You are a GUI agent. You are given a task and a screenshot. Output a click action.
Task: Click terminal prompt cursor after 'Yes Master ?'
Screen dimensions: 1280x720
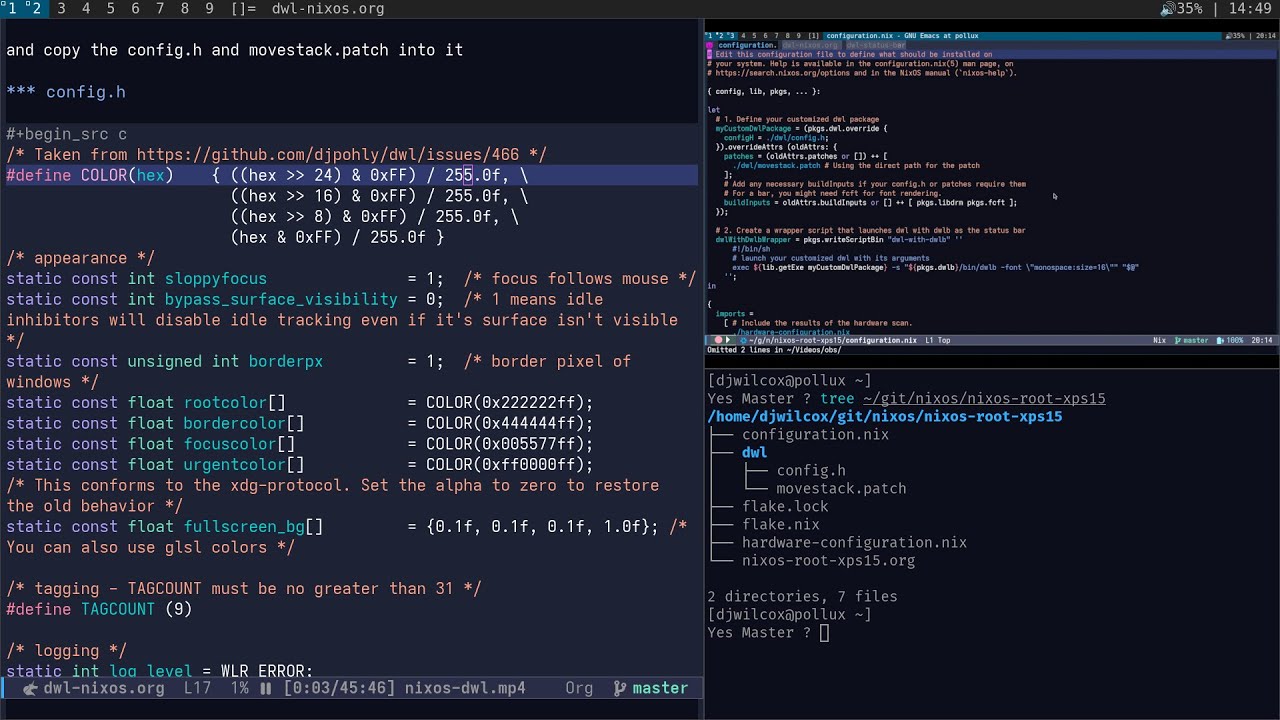click(x=824, y=632)
